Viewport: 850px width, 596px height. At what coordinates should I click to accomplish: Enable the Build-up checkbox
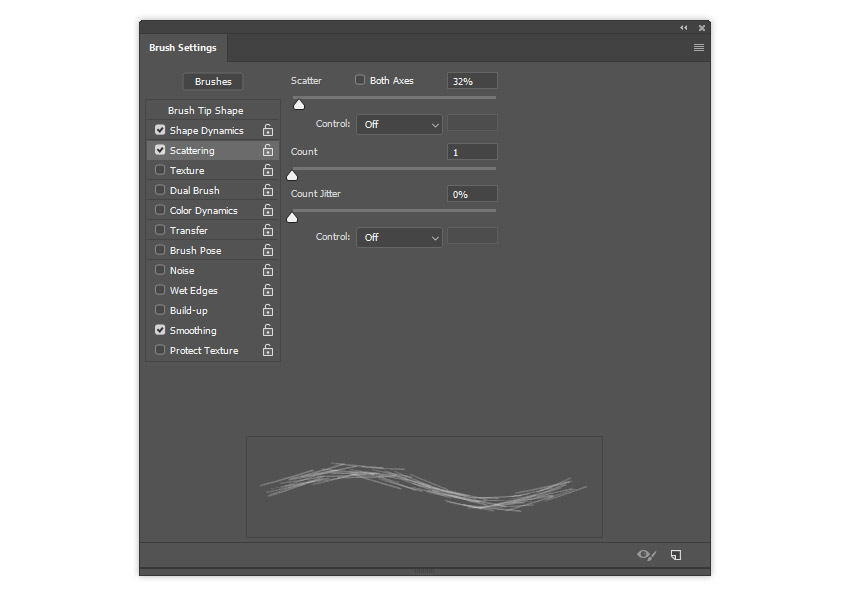click(x=160, y=310)
